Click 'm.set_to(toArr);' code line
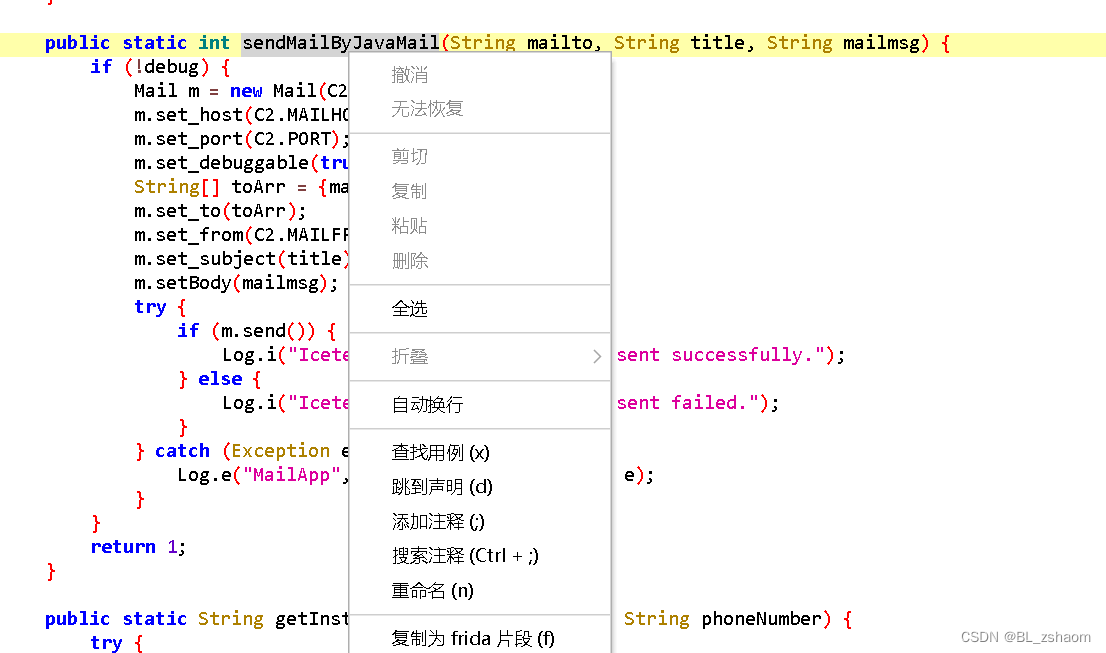1106x653 pixels. click(x=220, y=211)
